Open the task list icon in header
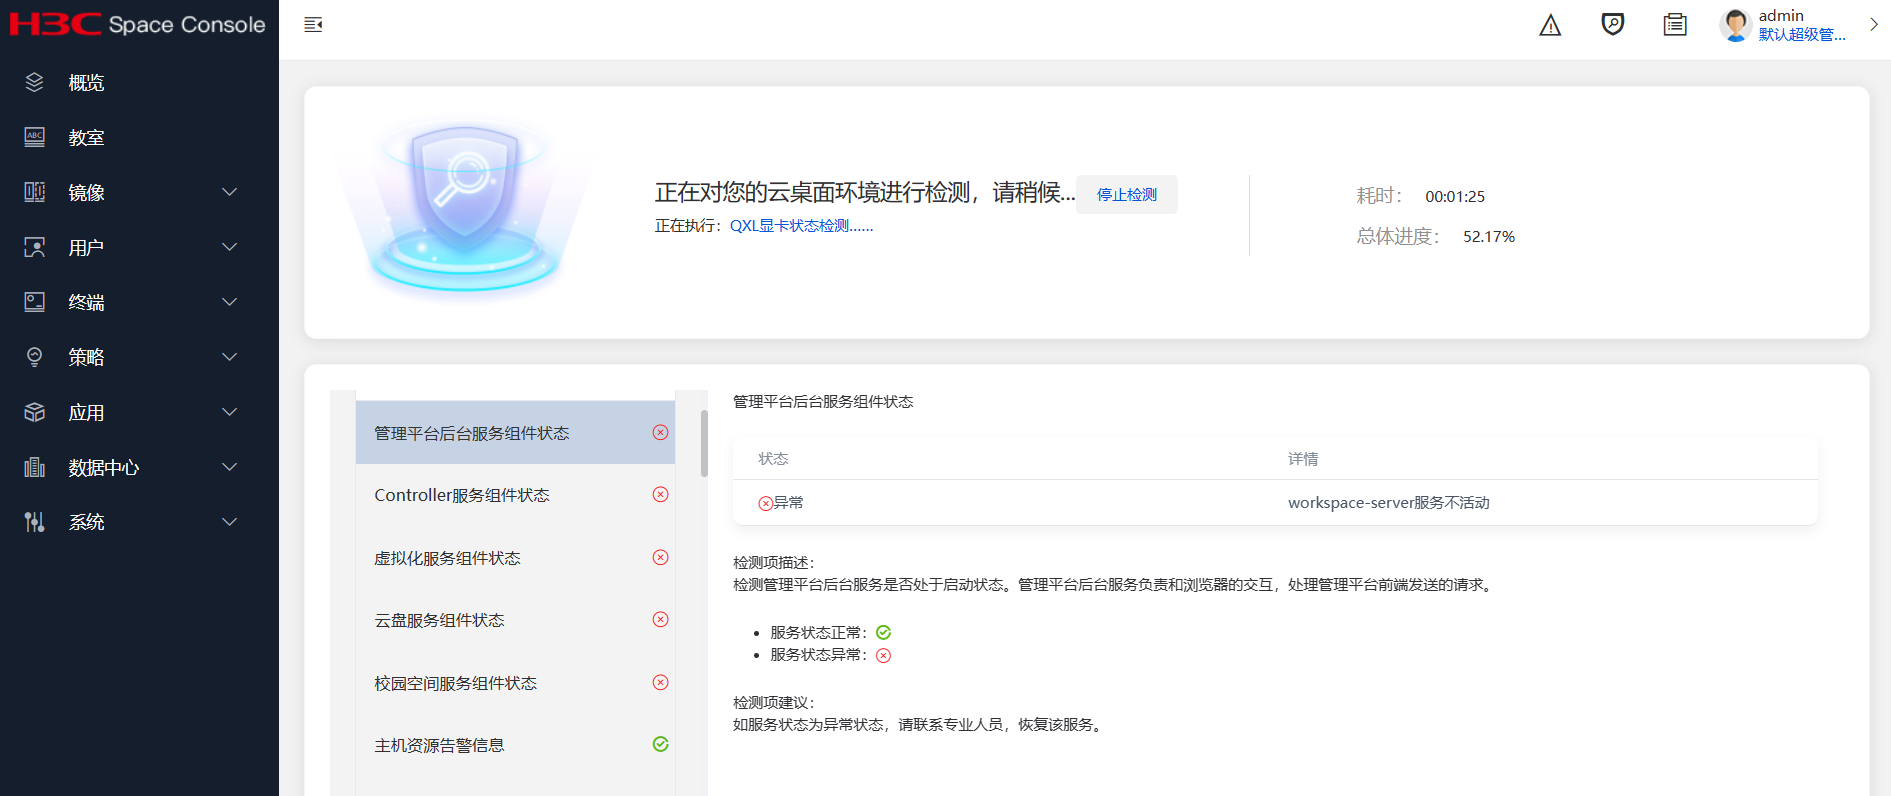This screenshot has width=1891, height=796. point(1675,25)
